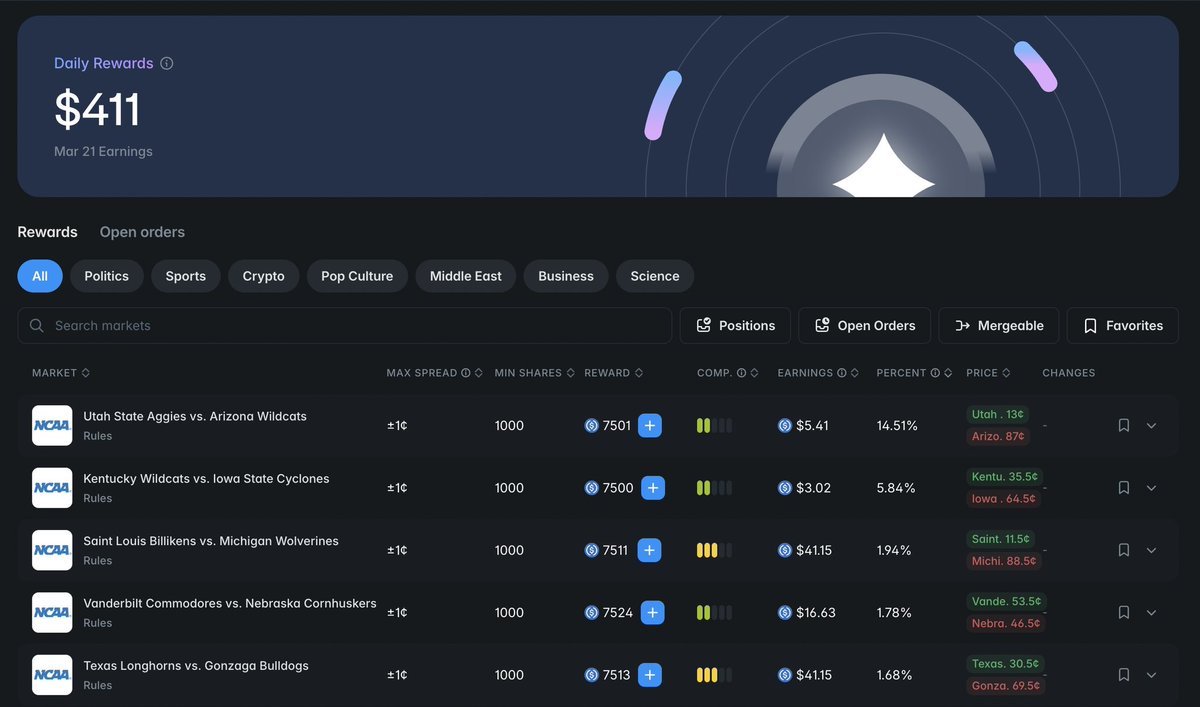Sort by the PERCENT column

(914, 373)
